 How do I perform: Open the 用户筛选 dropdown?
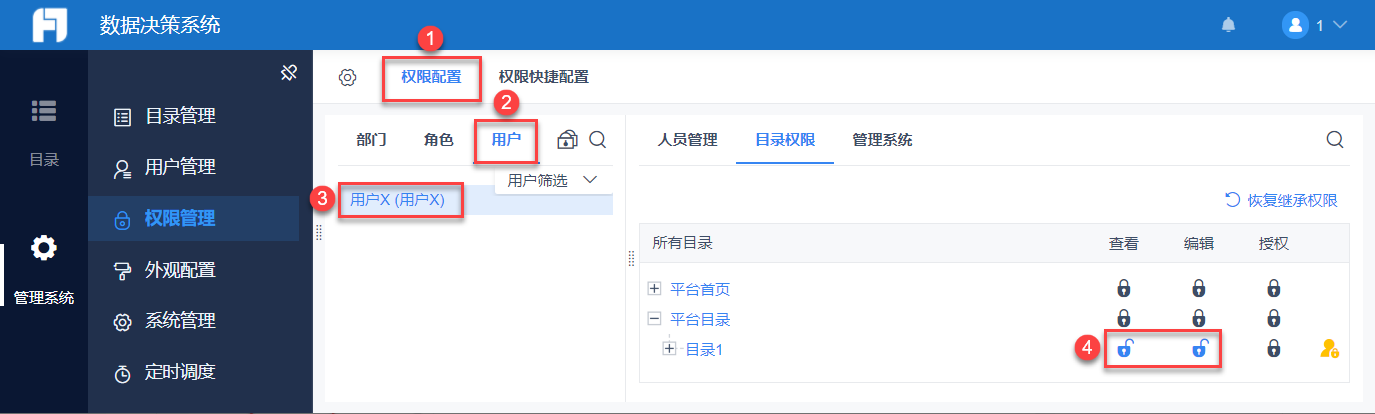(x=552, y=180)
